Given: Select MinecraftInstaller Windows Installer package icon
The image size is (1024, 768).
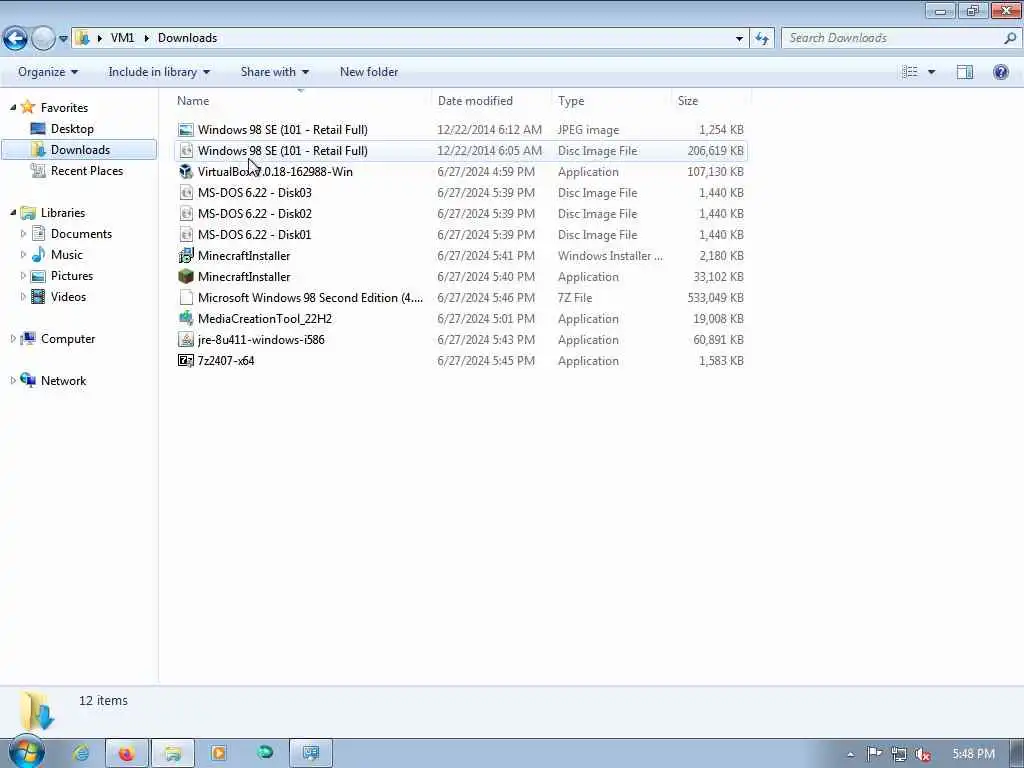Looking at the screenshot, I should (x=186, y=255).
